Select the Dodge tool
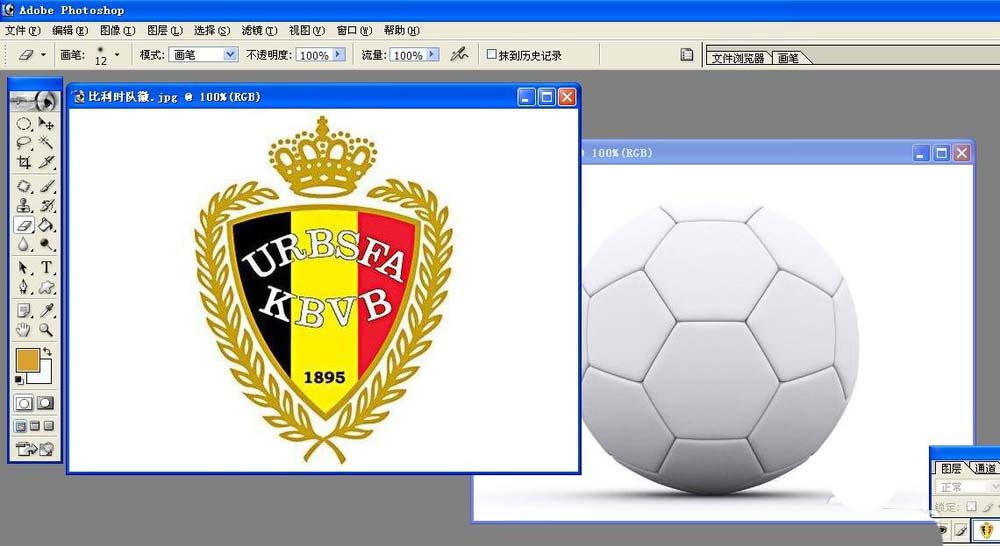This screenshot has height=546, width=1000. click(46, 244)
